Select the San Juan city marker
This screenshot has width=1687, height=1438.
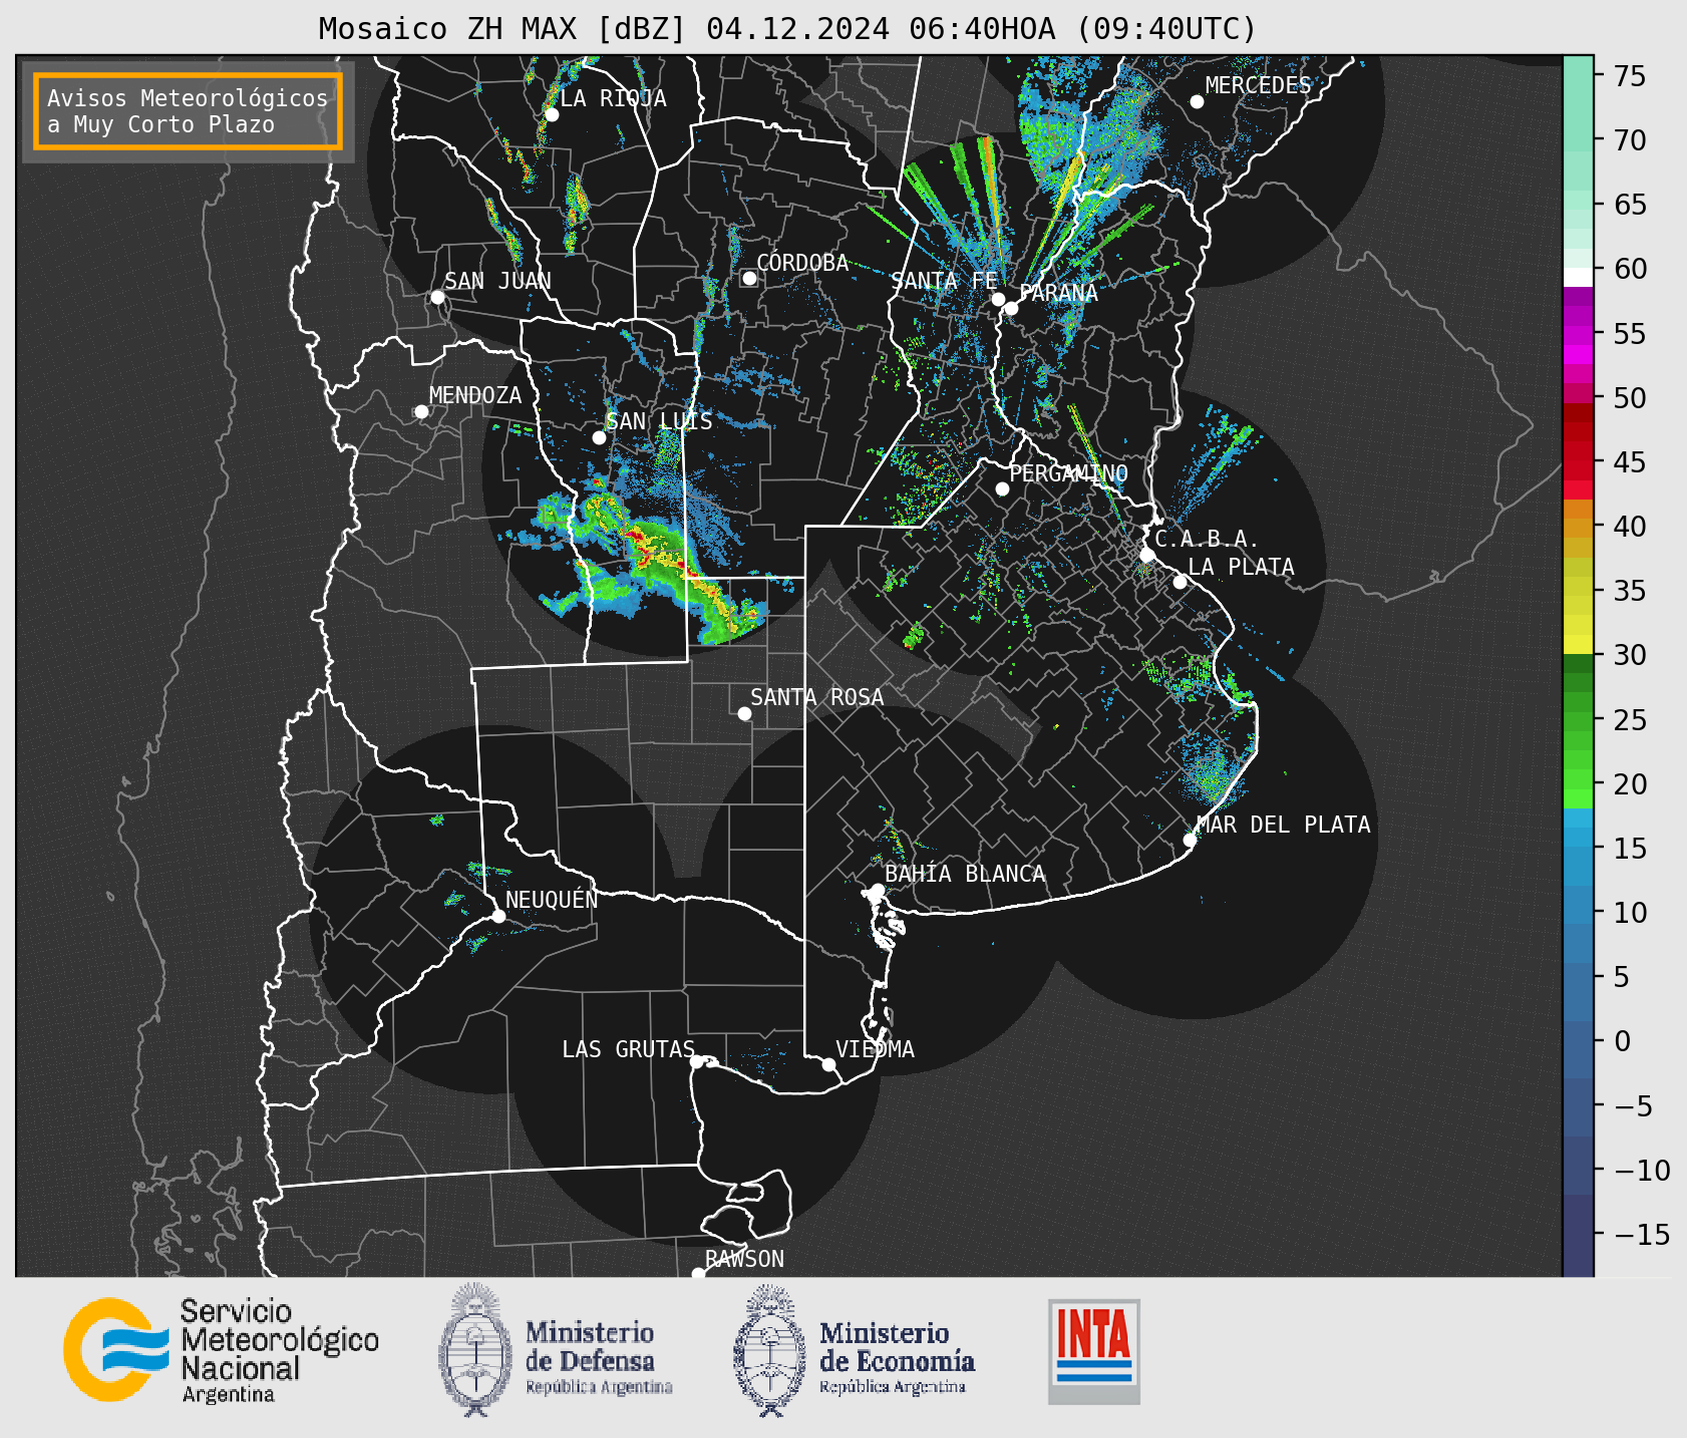[x=437, y=297]
